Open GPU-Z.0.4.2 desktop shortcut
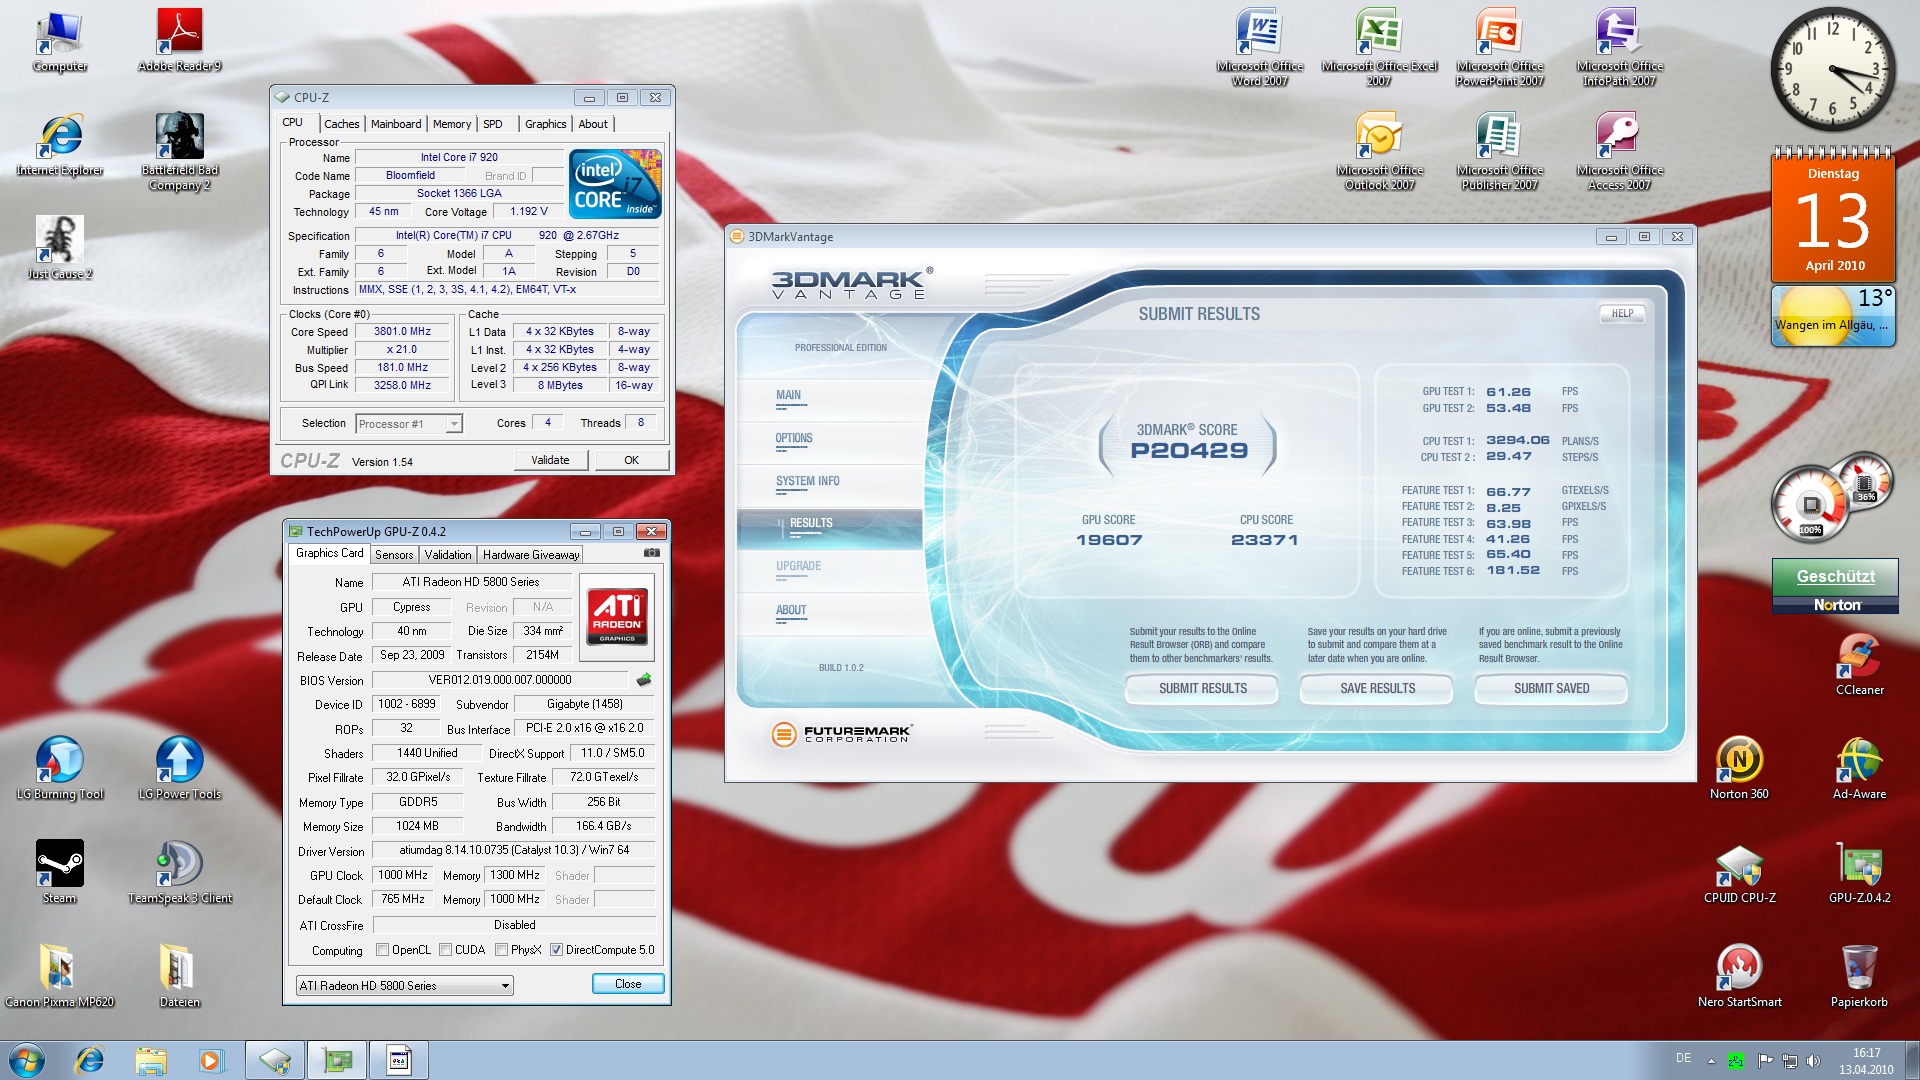Screen dimensions: 1920x1080 [x=1860, y=873]
